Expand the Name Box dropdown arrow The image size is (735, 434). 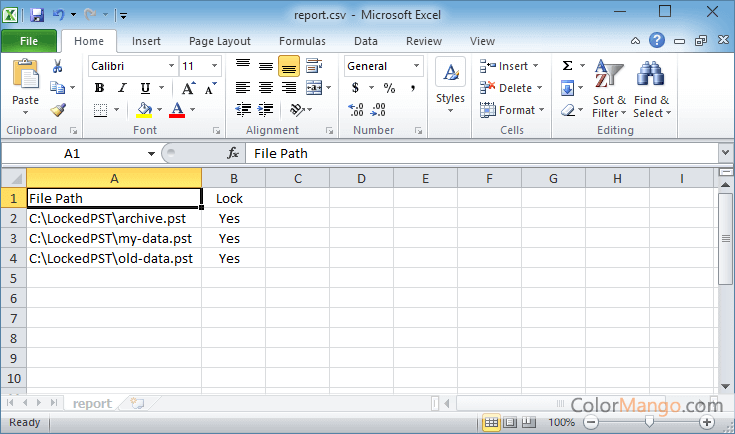151,153
